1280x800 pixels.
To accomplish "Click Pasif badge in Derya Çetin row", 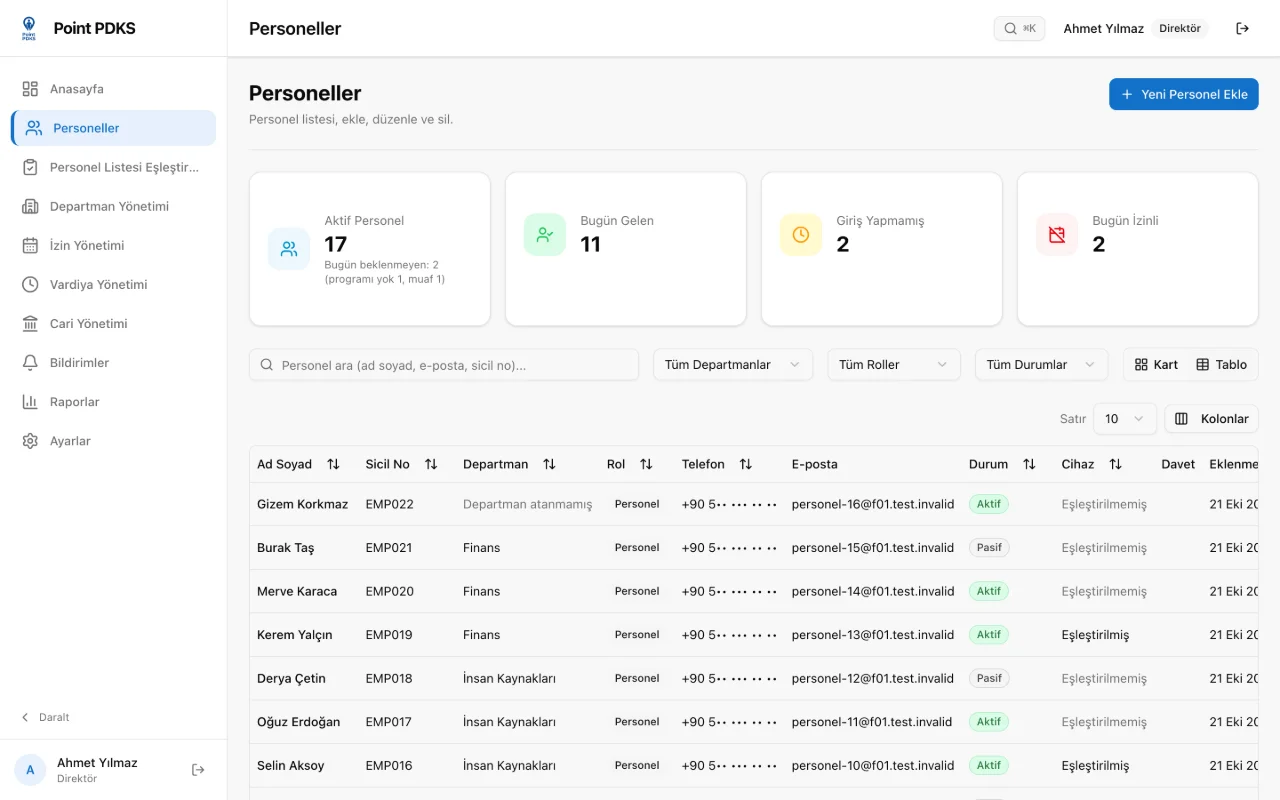I will coord(989,678).
